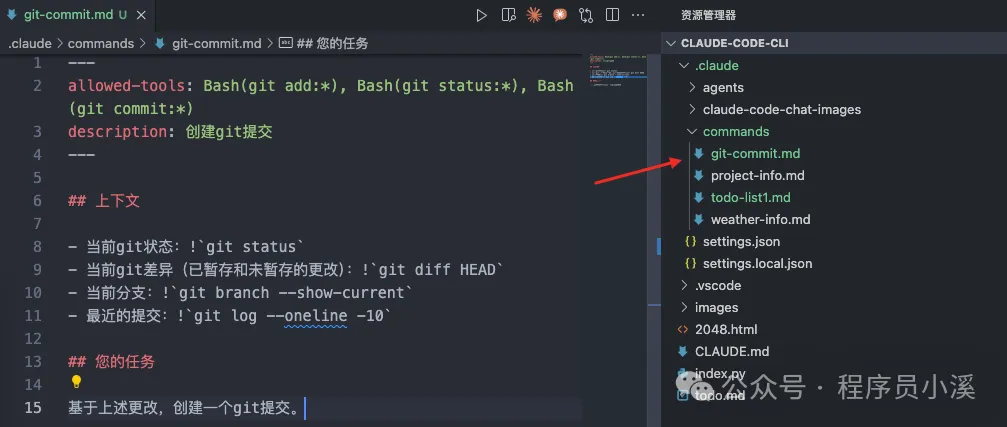Open weather-info.md in the explorer
1007x427 pixels.
[x=760, y=219]
